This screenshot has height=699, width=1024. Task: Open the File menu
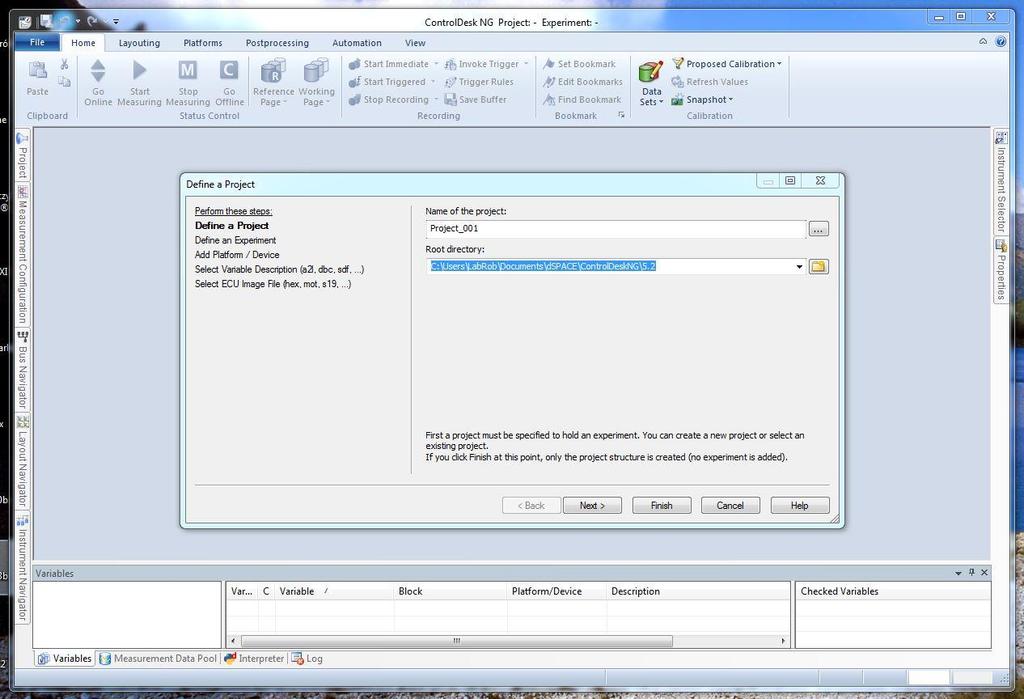pyautogui.click(x=37, y=42)
